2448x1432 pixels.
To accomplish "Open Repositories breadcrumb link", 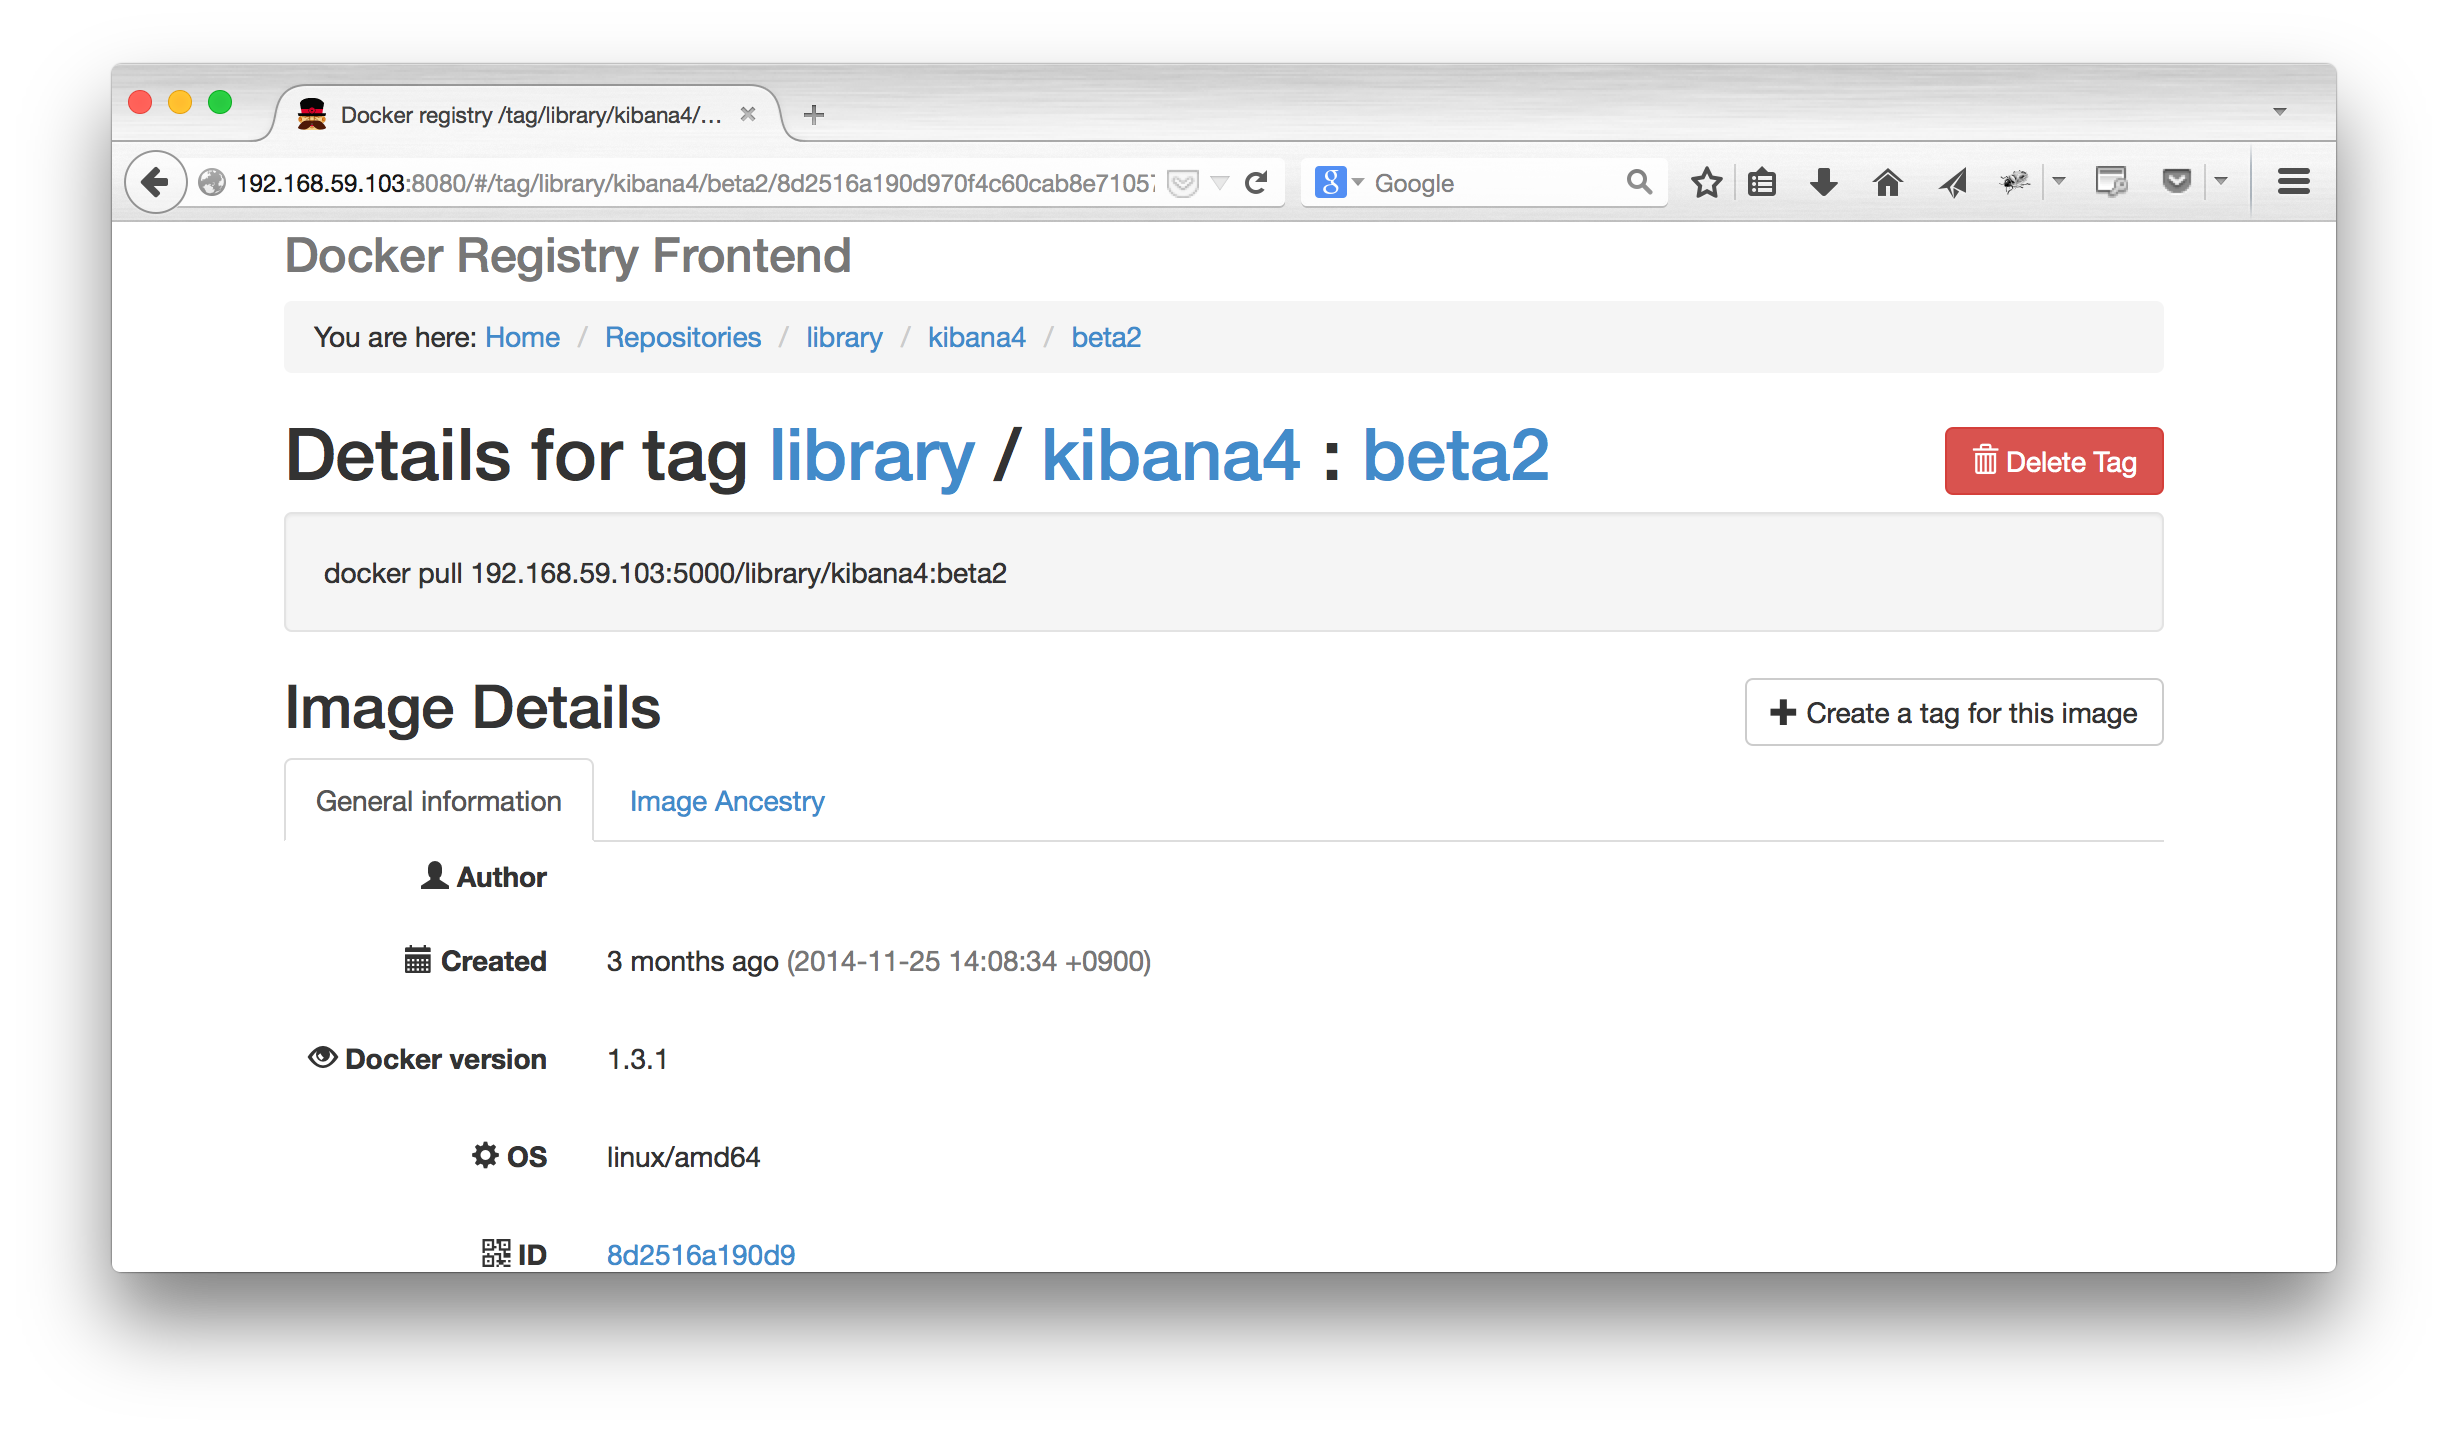I will pos(683,338).
